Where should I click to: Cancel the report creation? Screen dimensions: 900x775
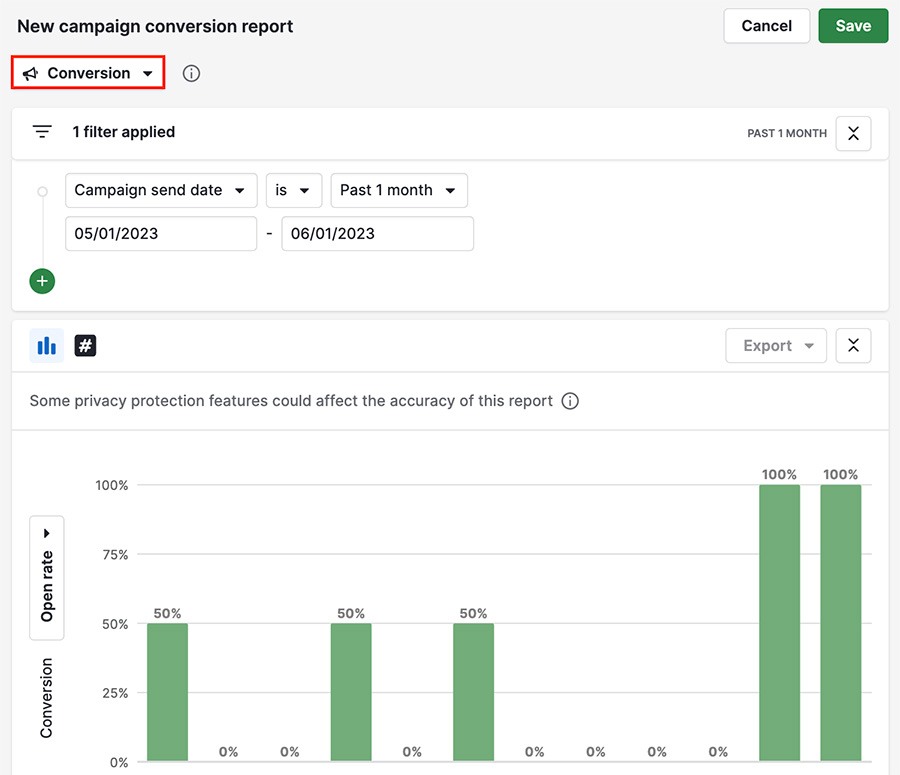click(x=766, y=25)
